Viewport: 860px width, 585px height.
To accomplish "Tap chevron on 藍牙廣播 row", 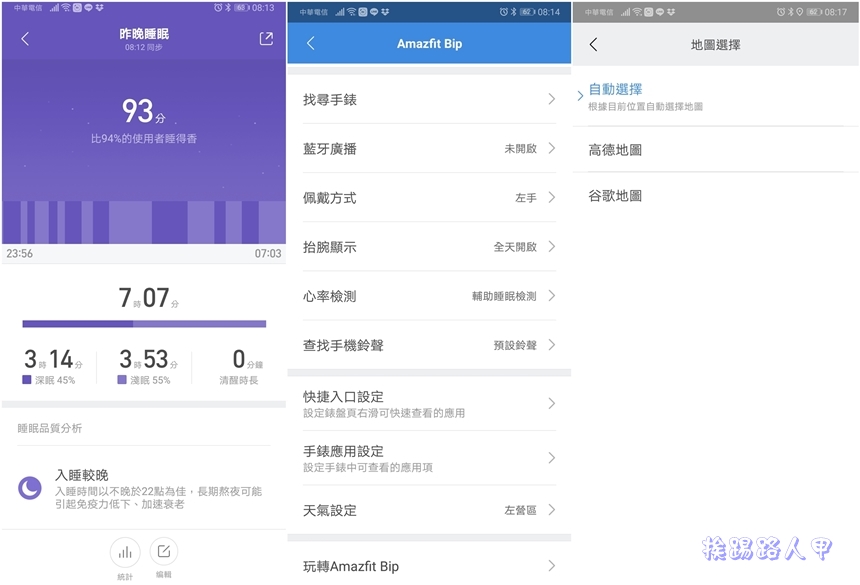I will (x=552, y=148).
